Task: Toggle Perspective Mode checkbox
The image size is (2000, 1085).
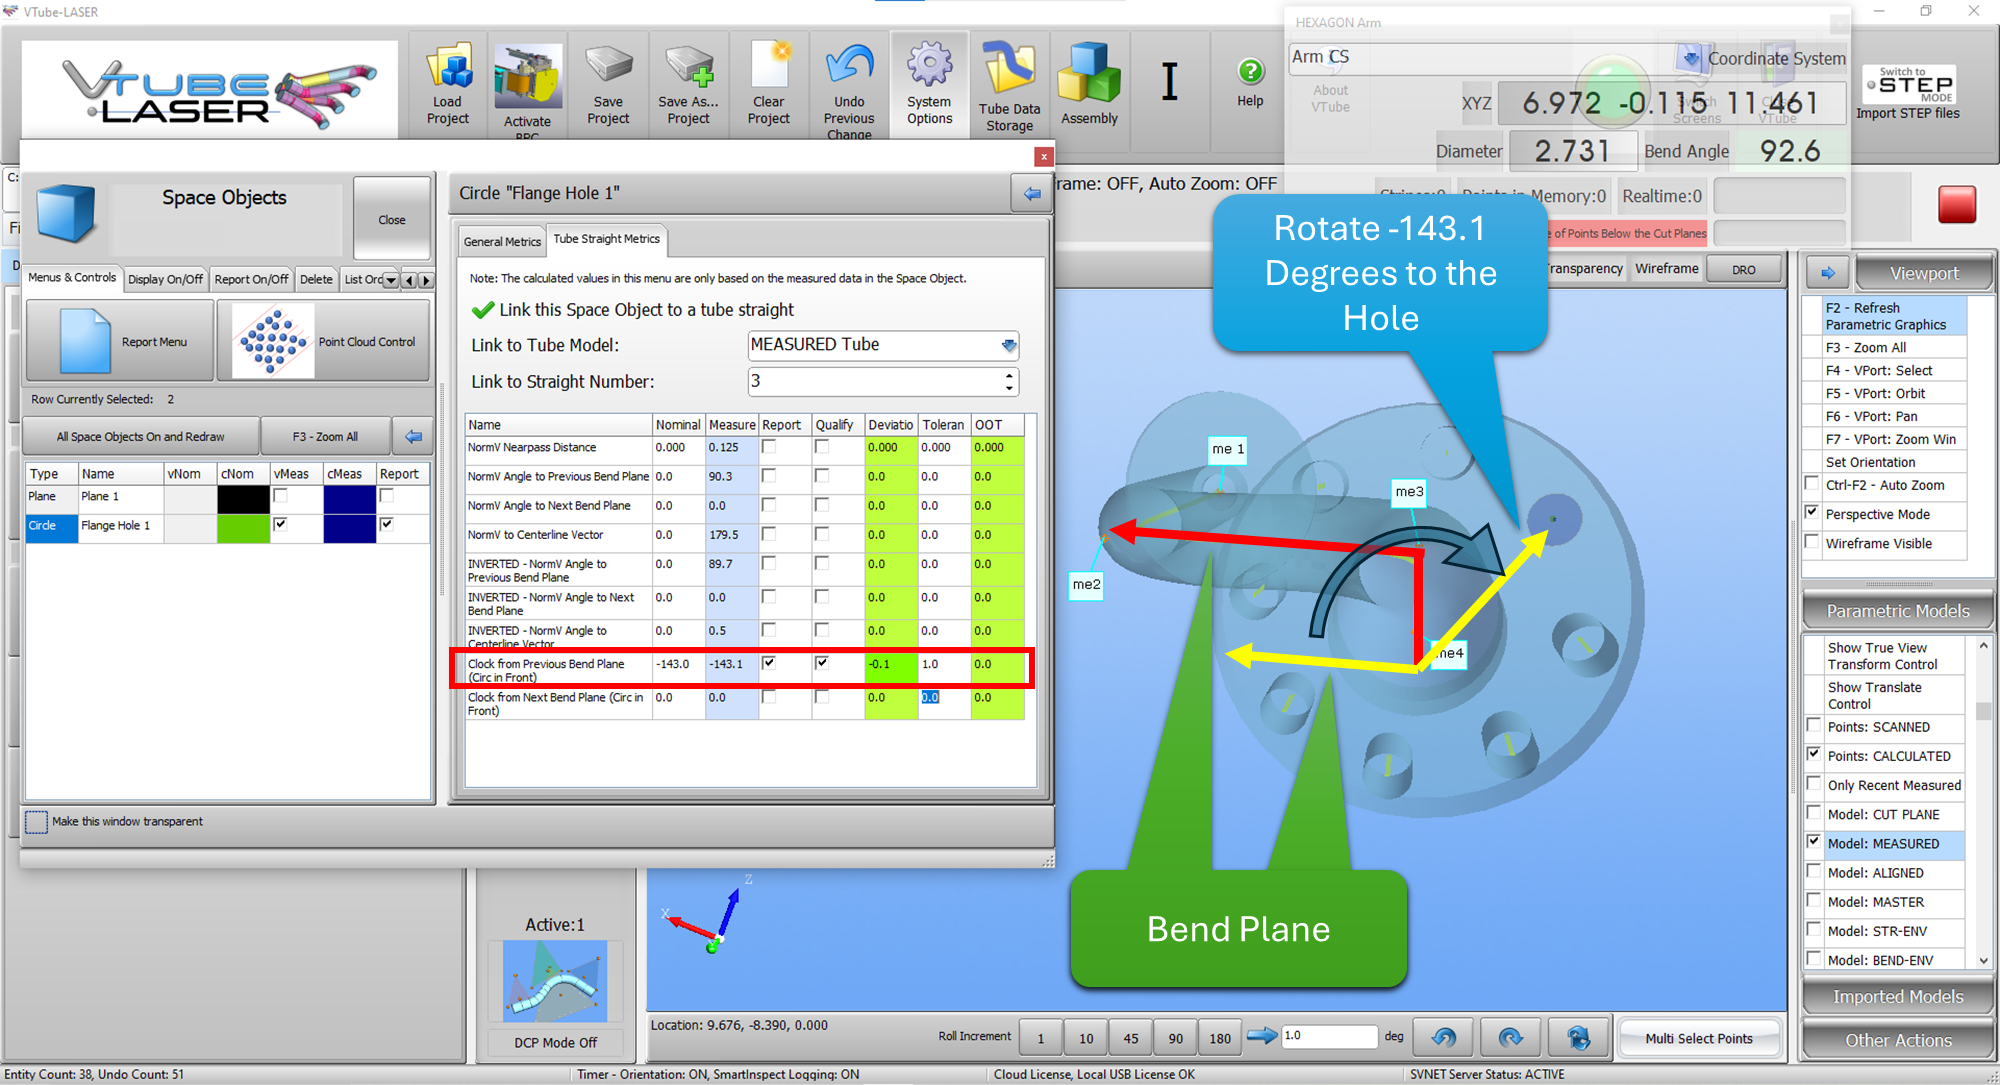Action: click(x=1812, y=513)
